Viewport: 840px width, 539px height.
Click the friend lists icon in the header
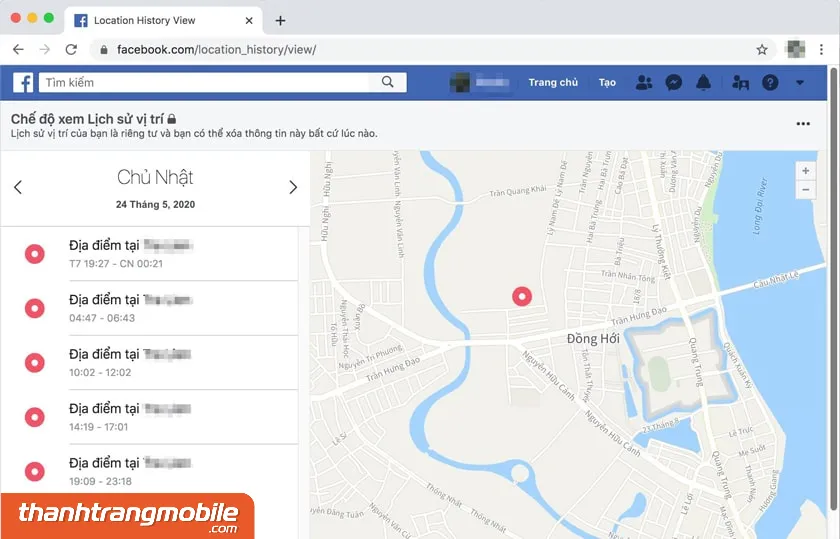(x=740, y=83)
